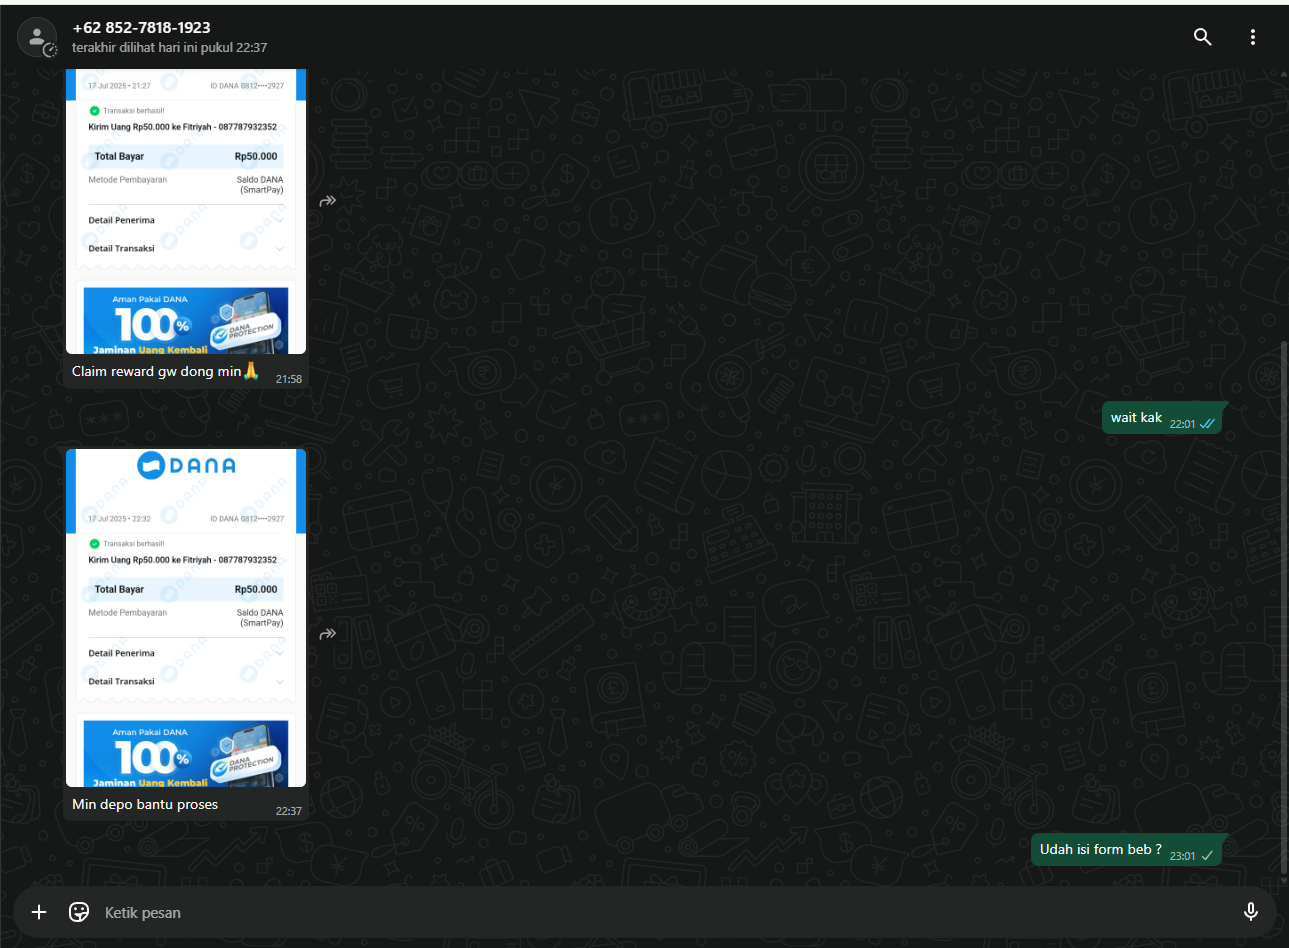1289x948 pixels.
Task: Start a voice message recording
Action: pyautogui.click(x=1250, y=912)
